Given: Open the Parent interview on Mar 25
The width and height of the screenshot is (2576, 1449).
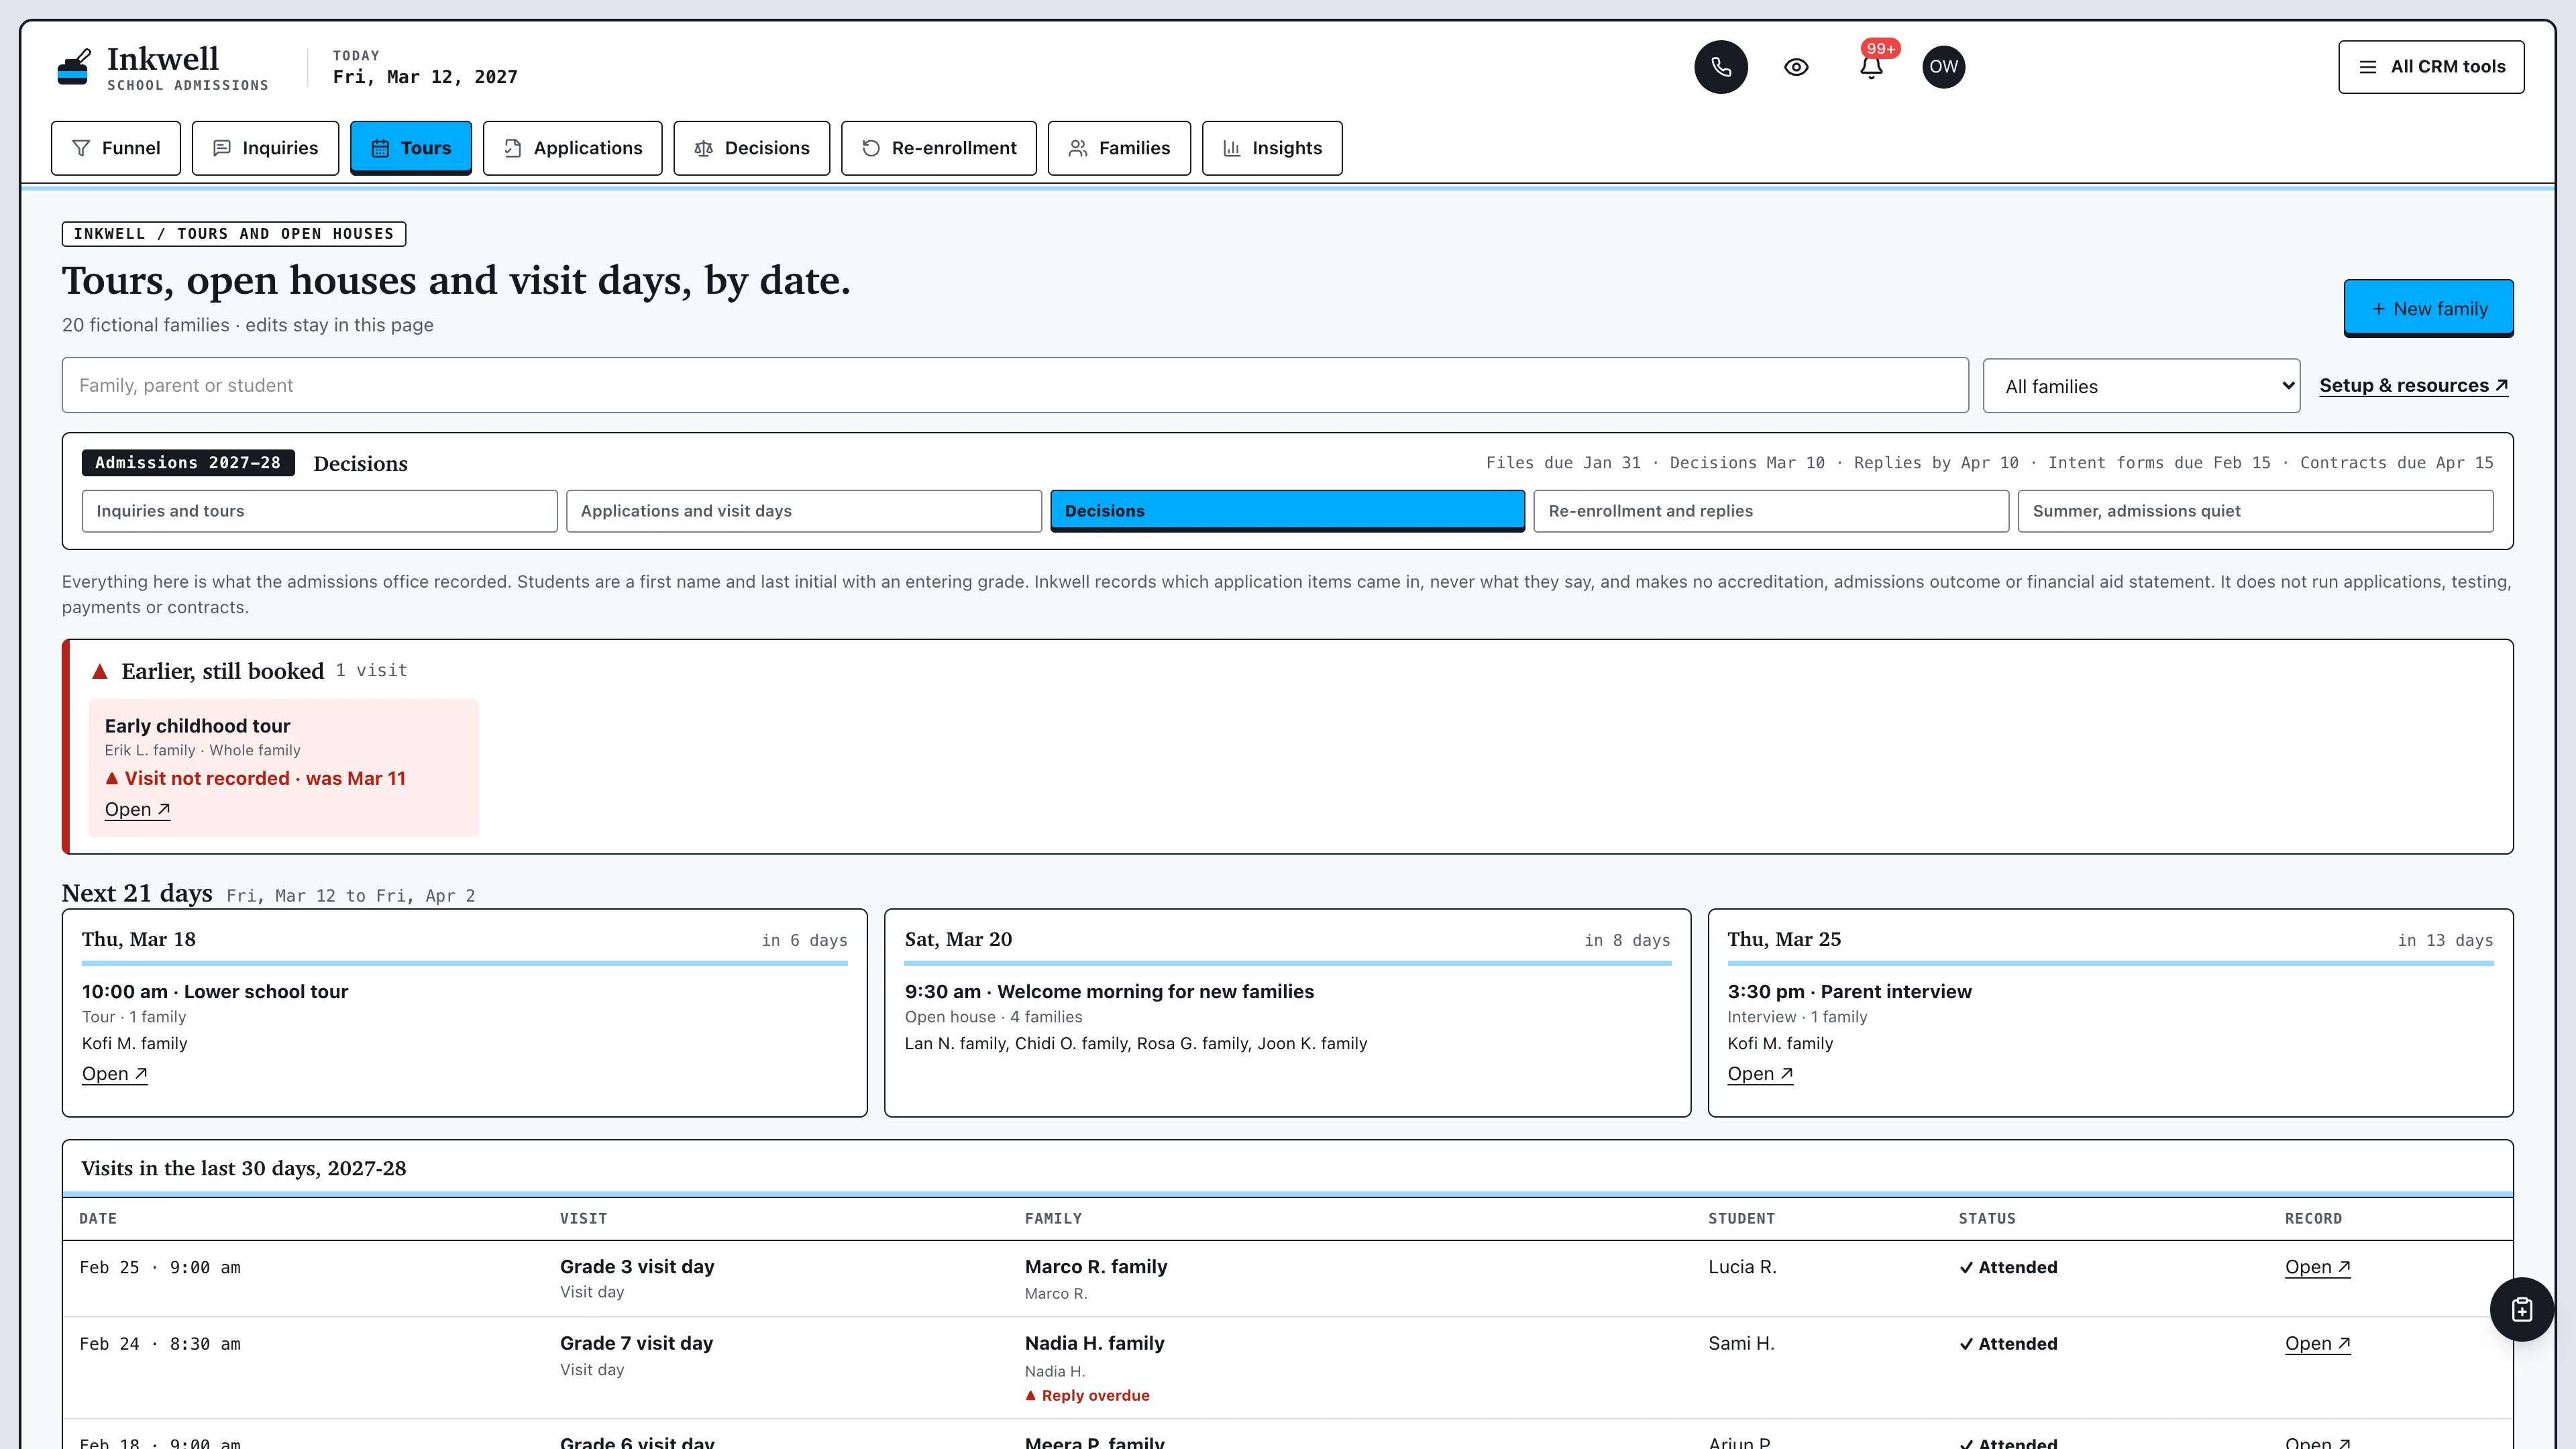Looking at the screenshot, I should [x=1760, y=1074].
